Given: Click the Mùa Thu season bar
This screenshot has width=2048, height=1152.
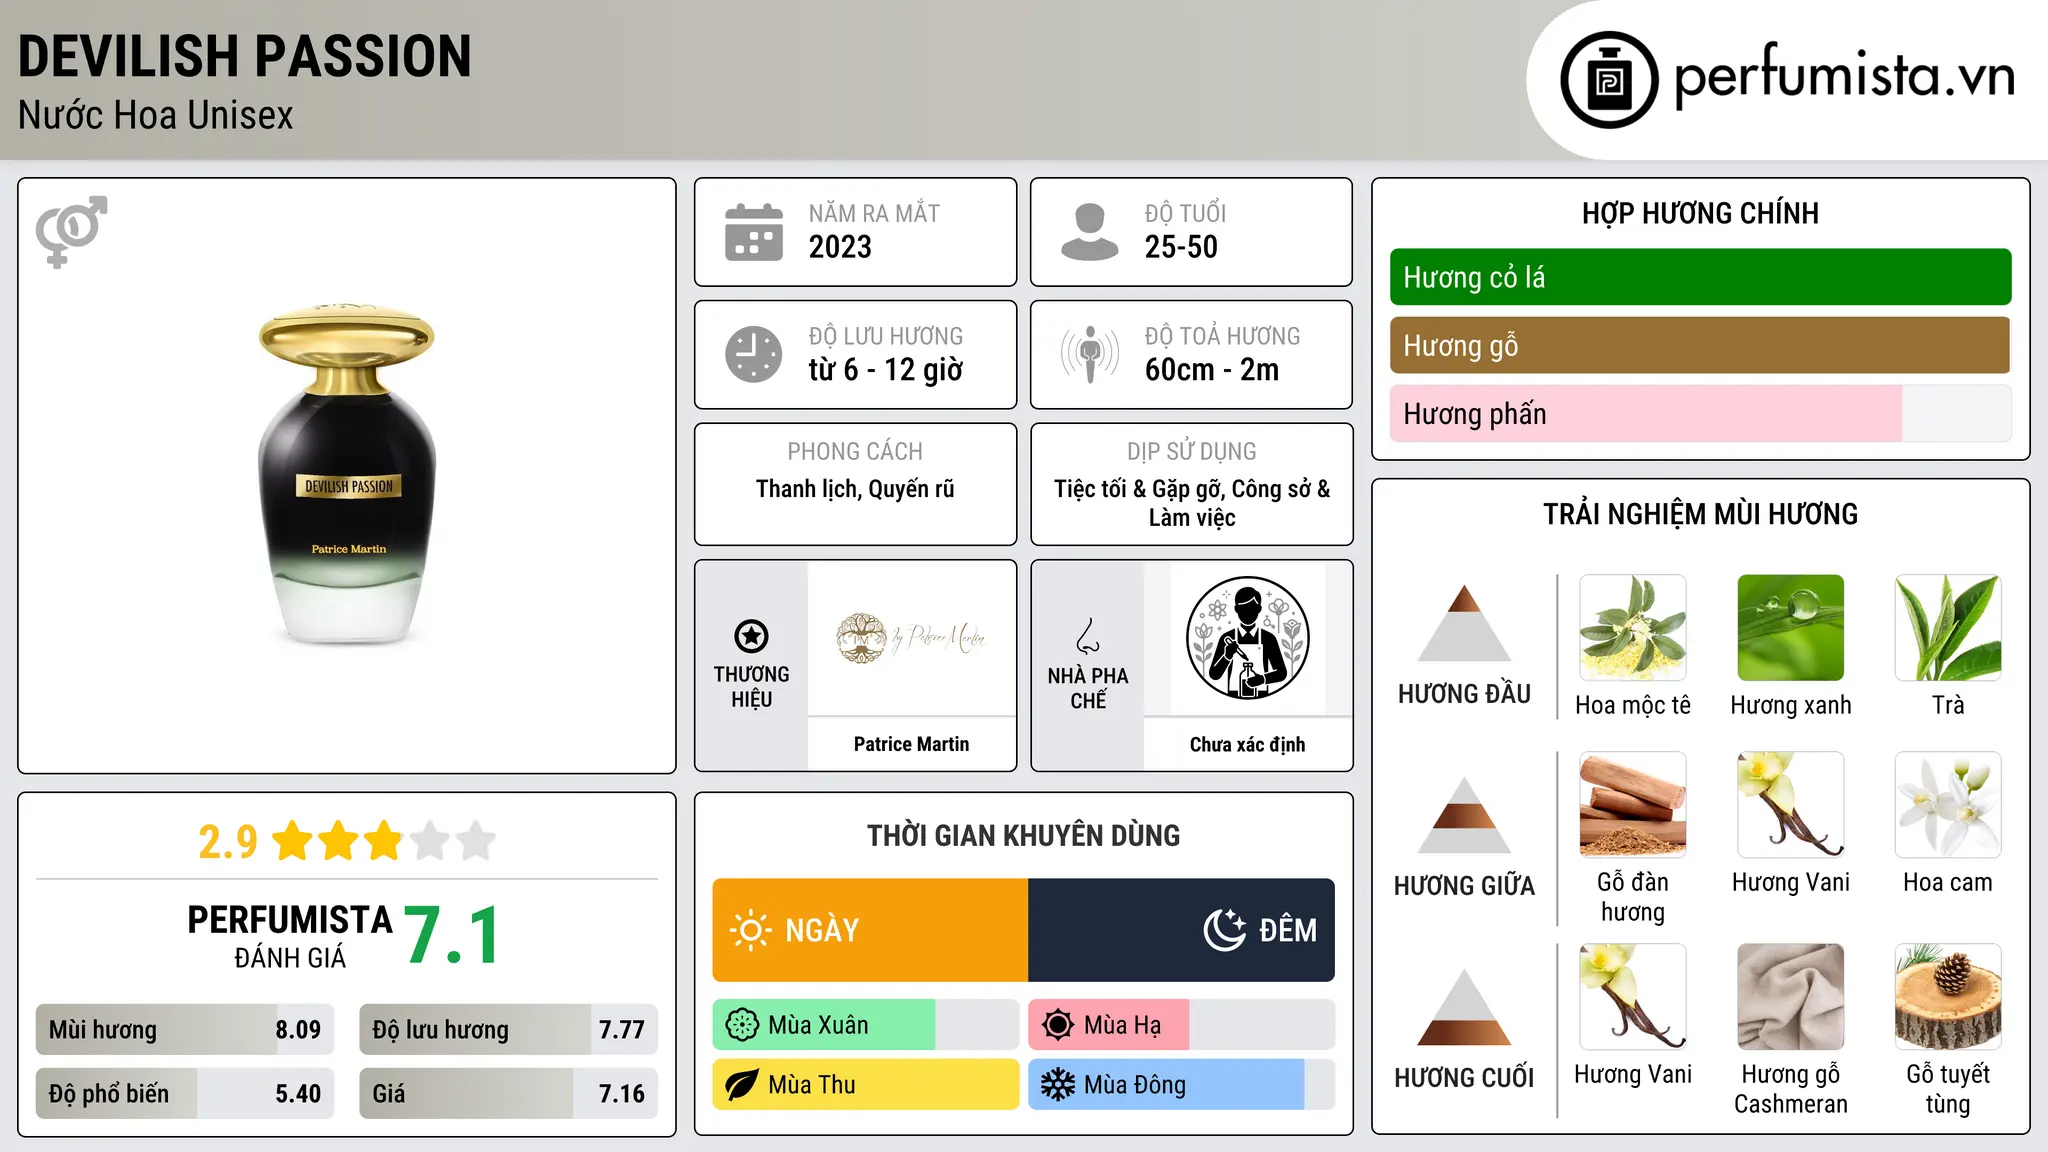Looking at the screenshot, I should pyautogui.click(x=865, y=1085).
